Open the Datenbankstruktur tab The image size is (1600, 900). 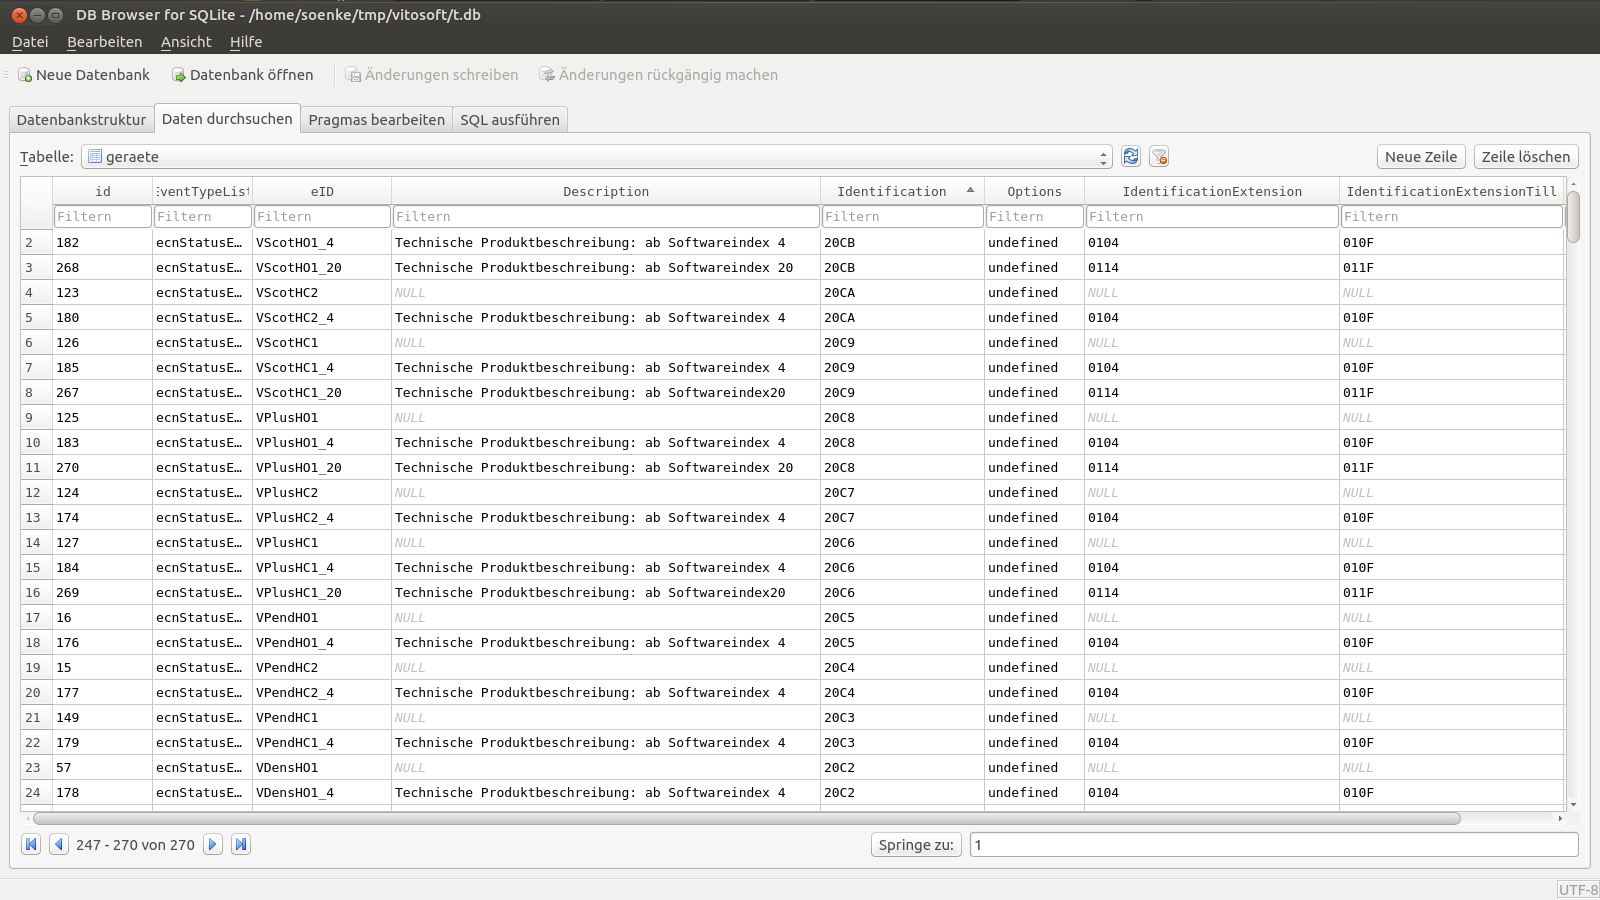80,119
